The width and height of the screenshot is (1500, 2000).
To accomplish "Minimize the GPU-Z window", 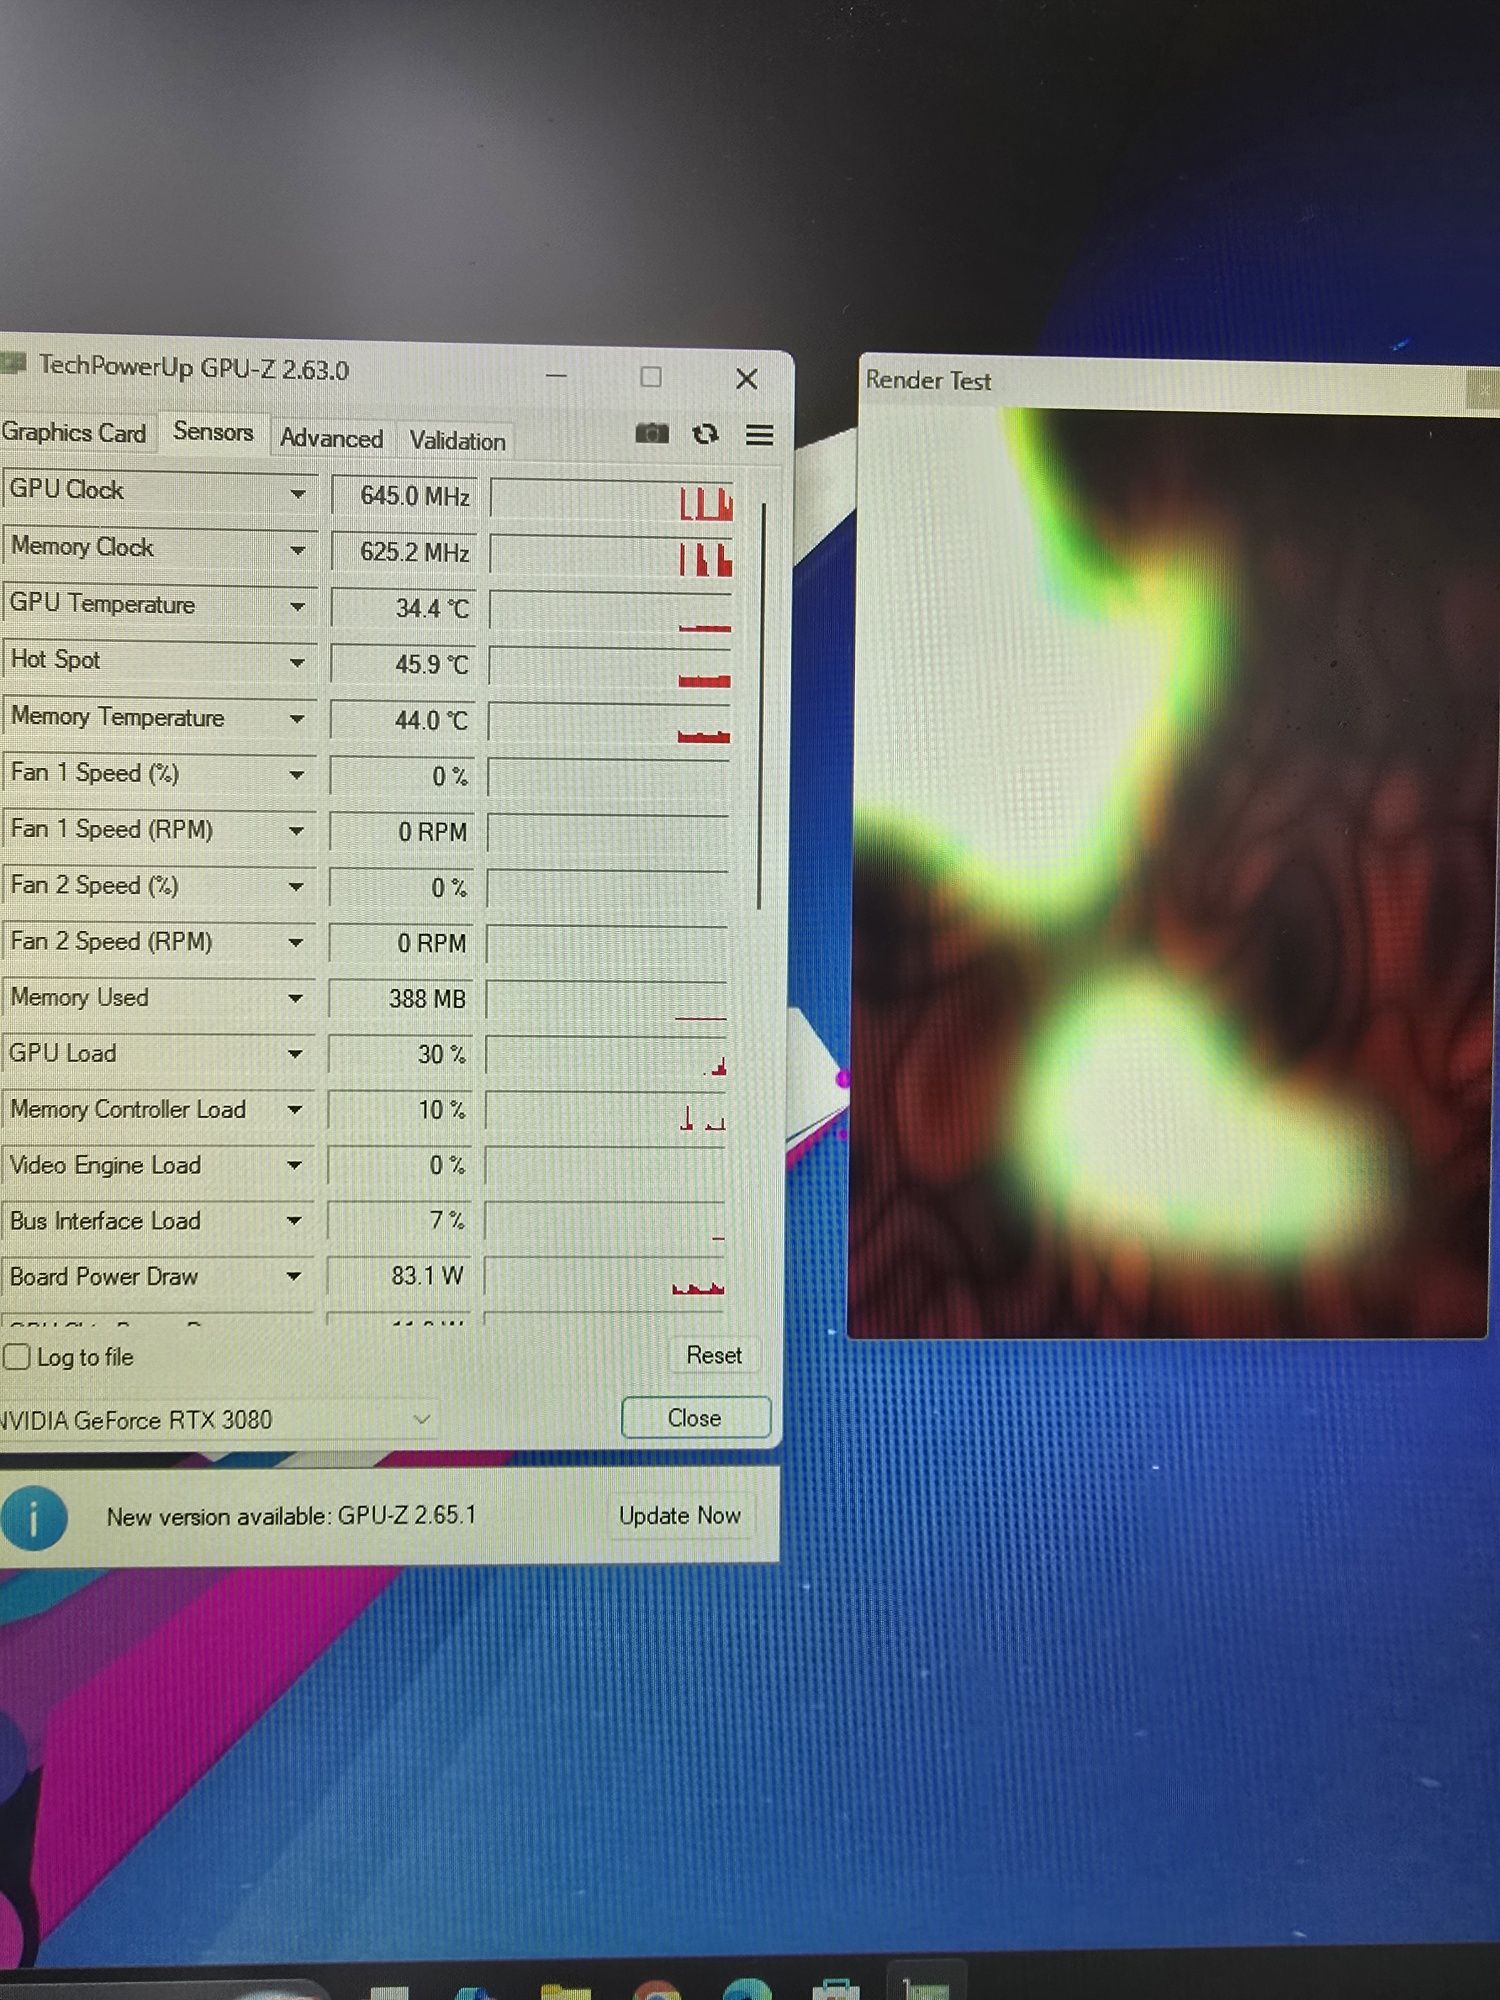I will point(557,376).
